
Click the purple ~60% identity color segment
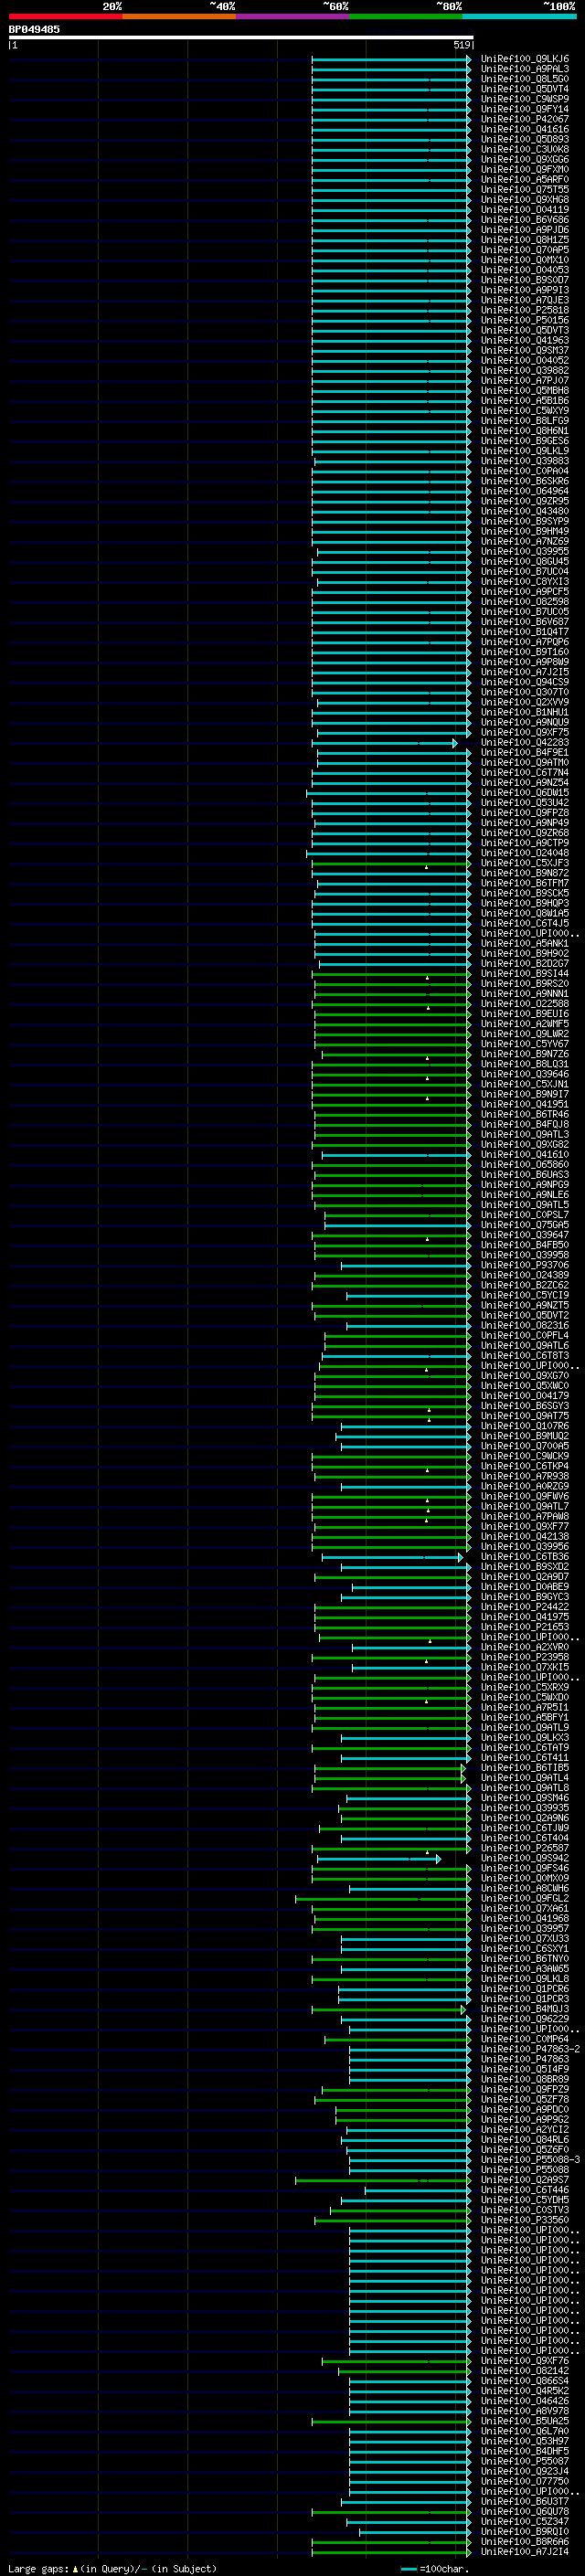pyautogui.click(x=293, y=16)
